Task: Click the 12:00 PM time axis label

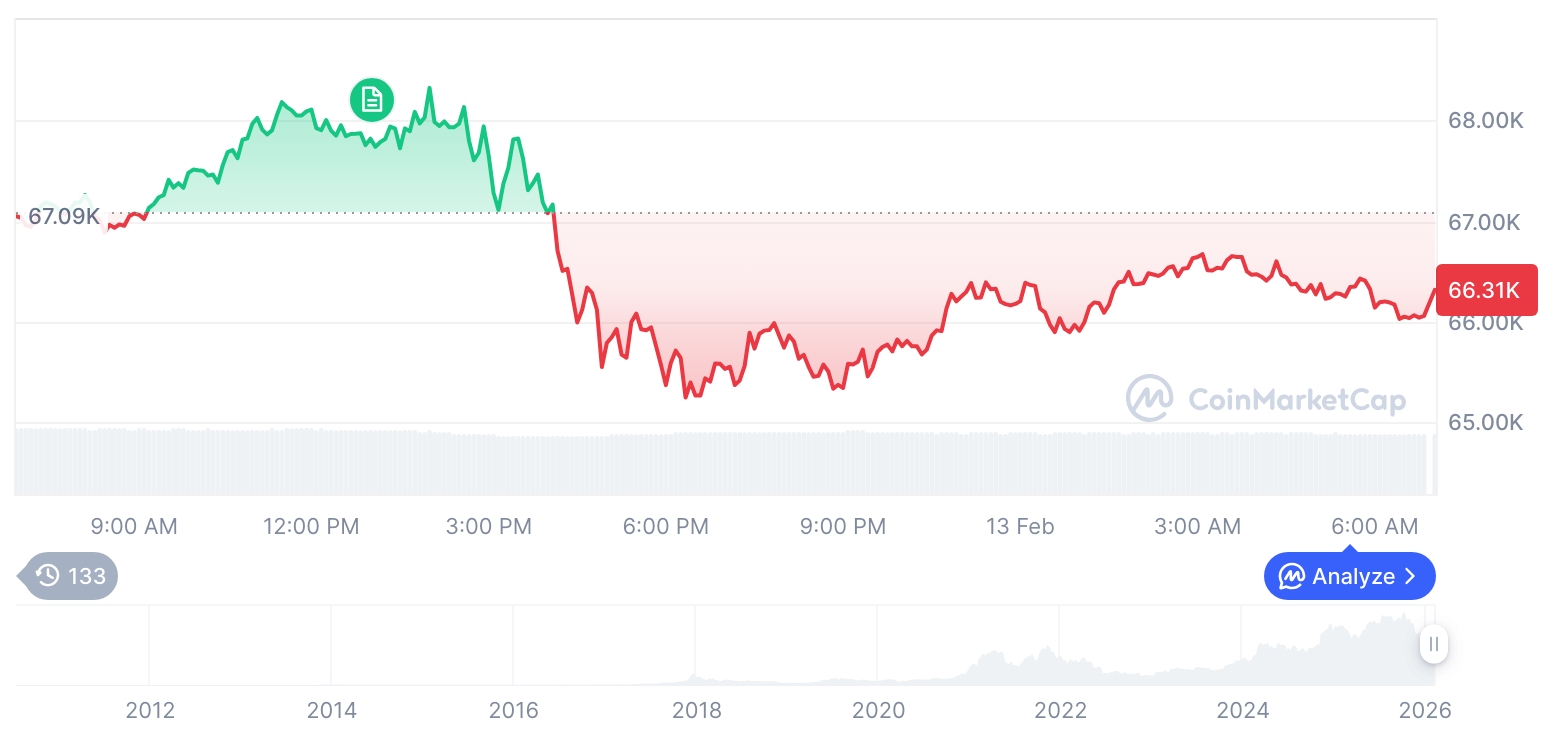Action: click(x=311, y=526)
